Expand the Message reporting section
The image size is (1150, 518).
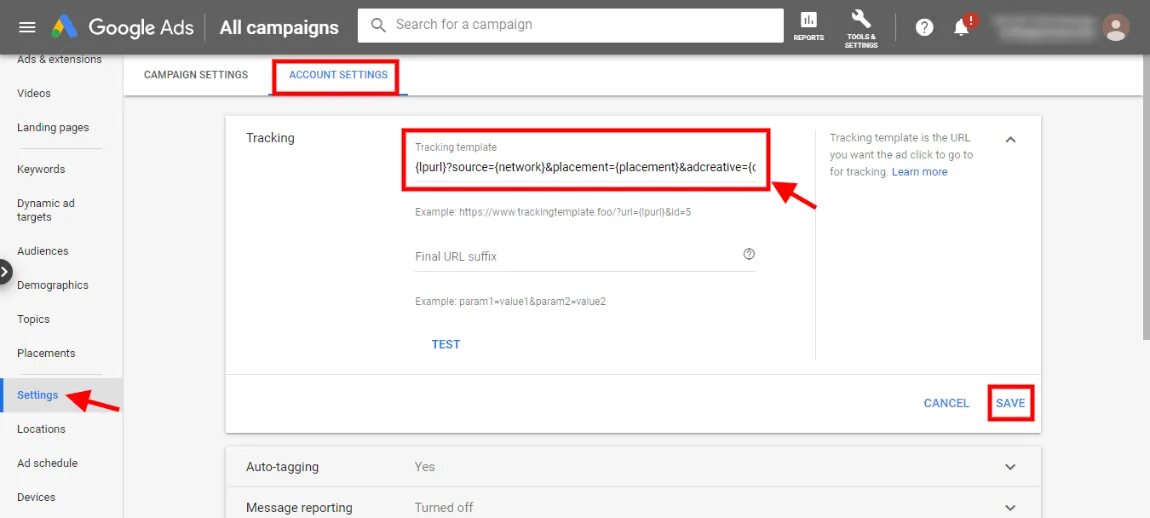1010,507
